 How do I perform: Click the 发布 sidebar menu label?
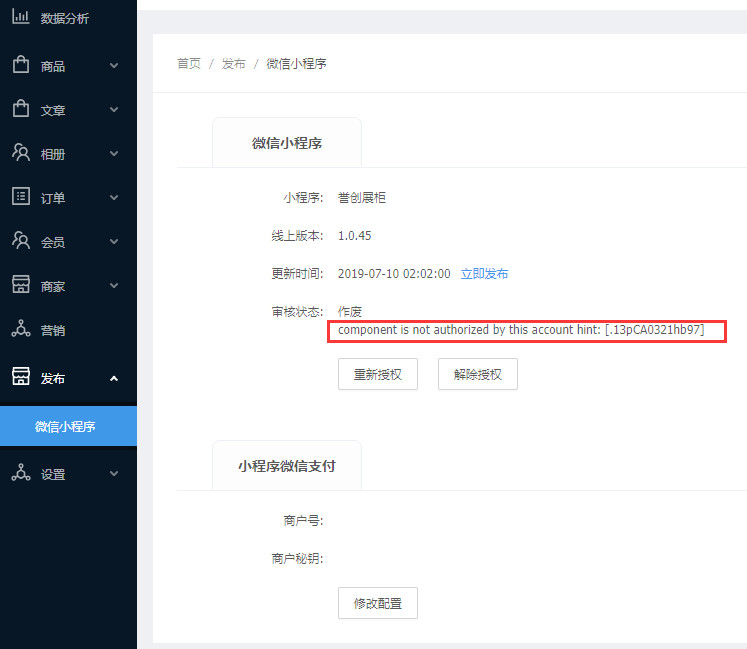tap(52, 378)
